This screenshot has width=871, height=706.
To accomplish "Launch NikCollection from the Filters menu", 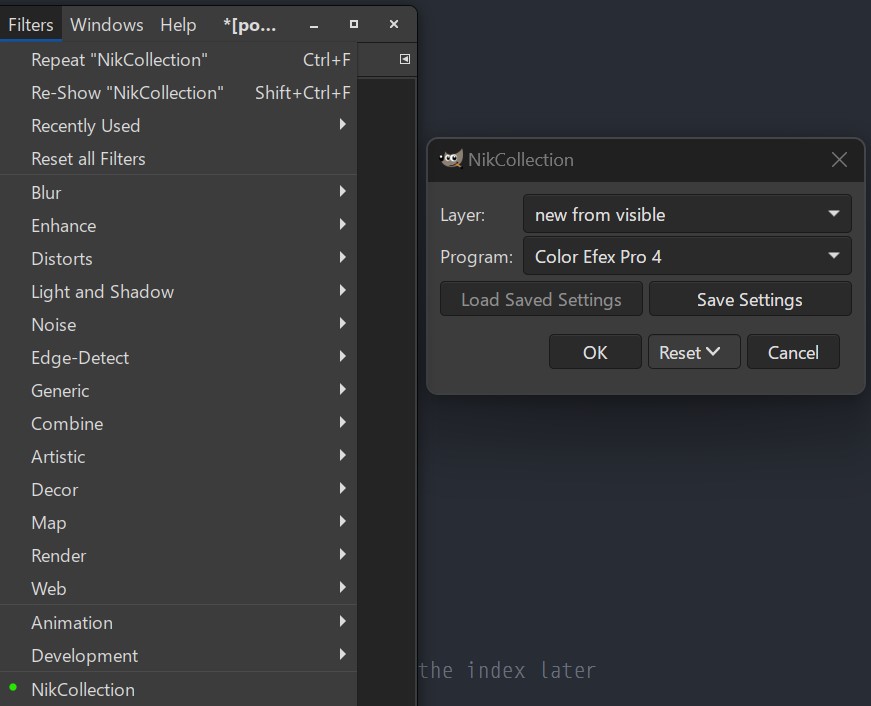I will tap(83, 689).
